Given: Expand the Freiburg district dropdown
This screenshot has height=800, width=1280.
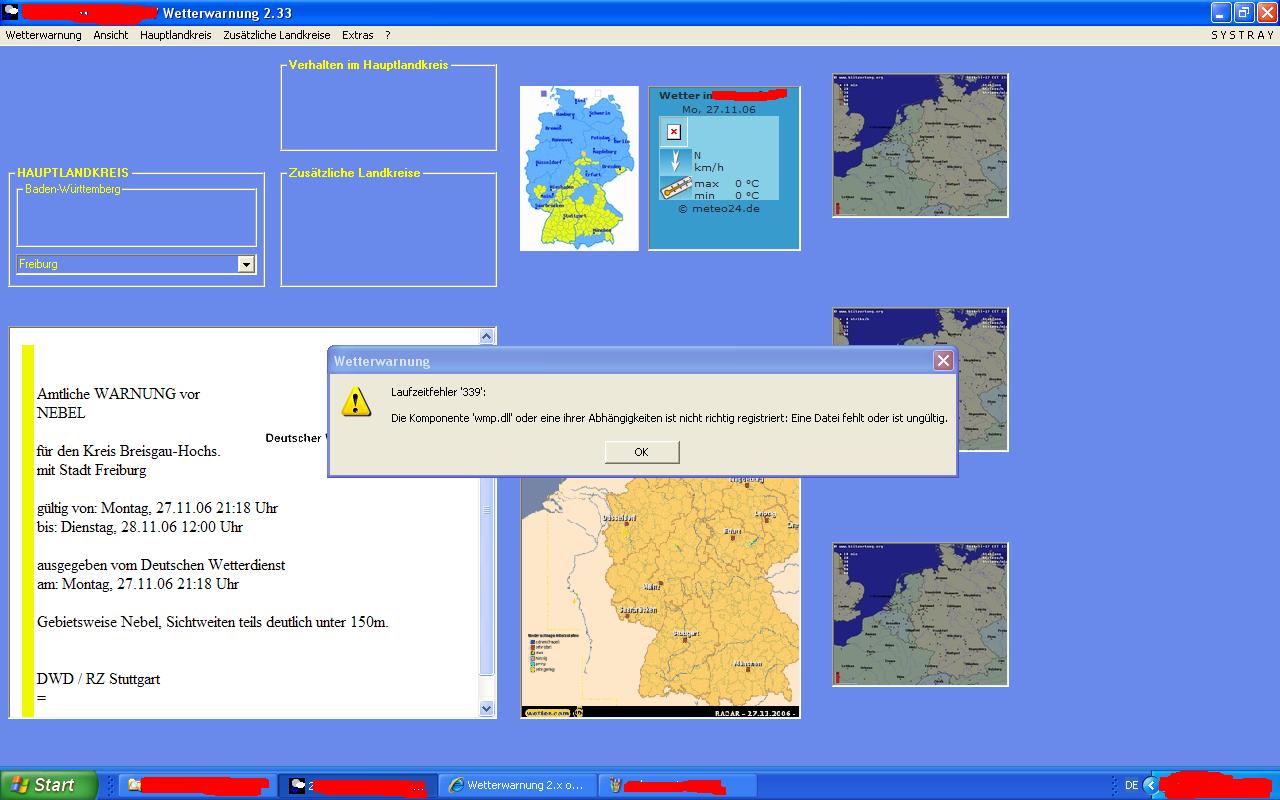Looking at the screenshot, I should 246,264.
